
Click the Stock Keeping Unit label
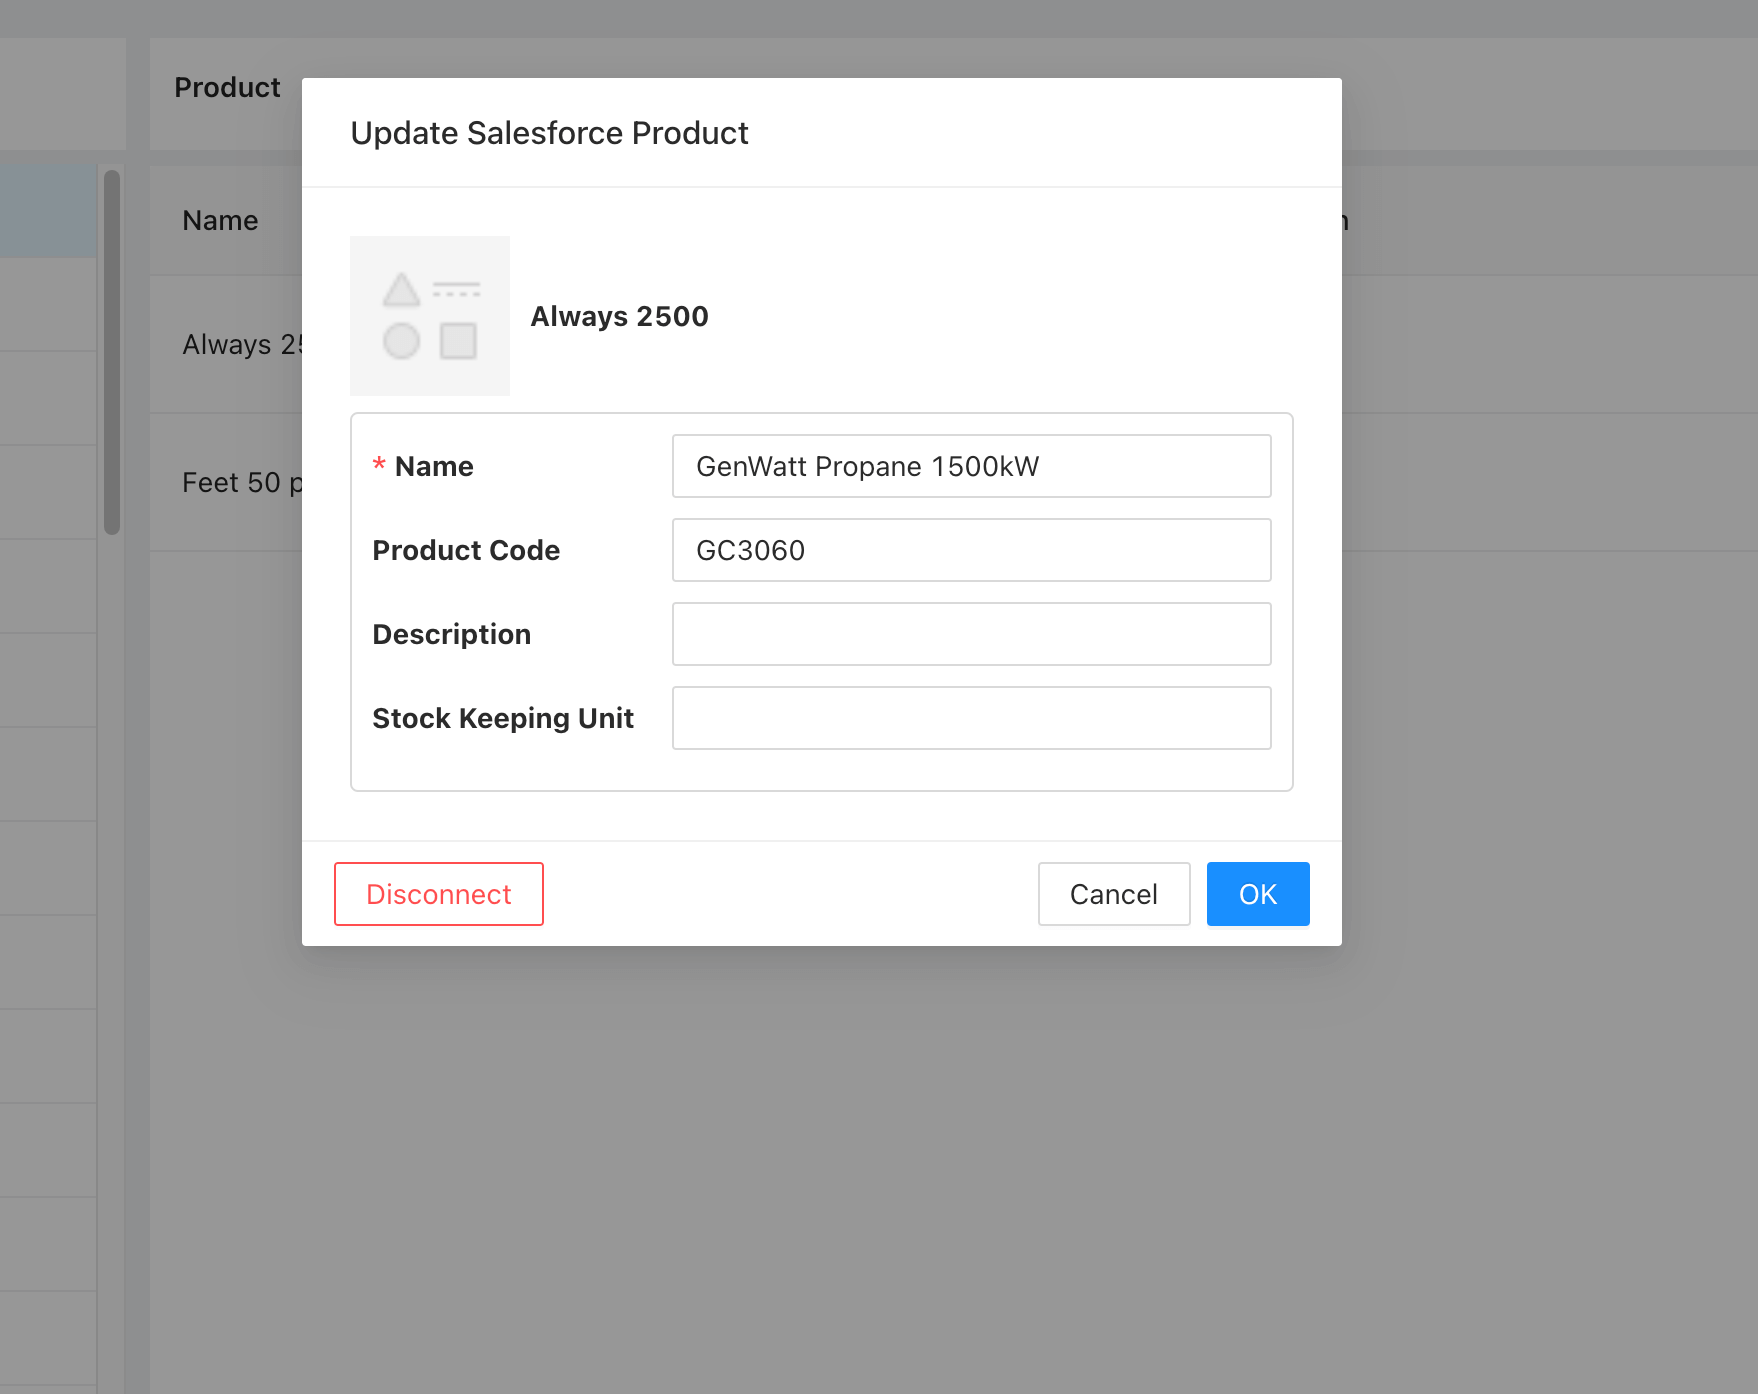tap(503, 718)
